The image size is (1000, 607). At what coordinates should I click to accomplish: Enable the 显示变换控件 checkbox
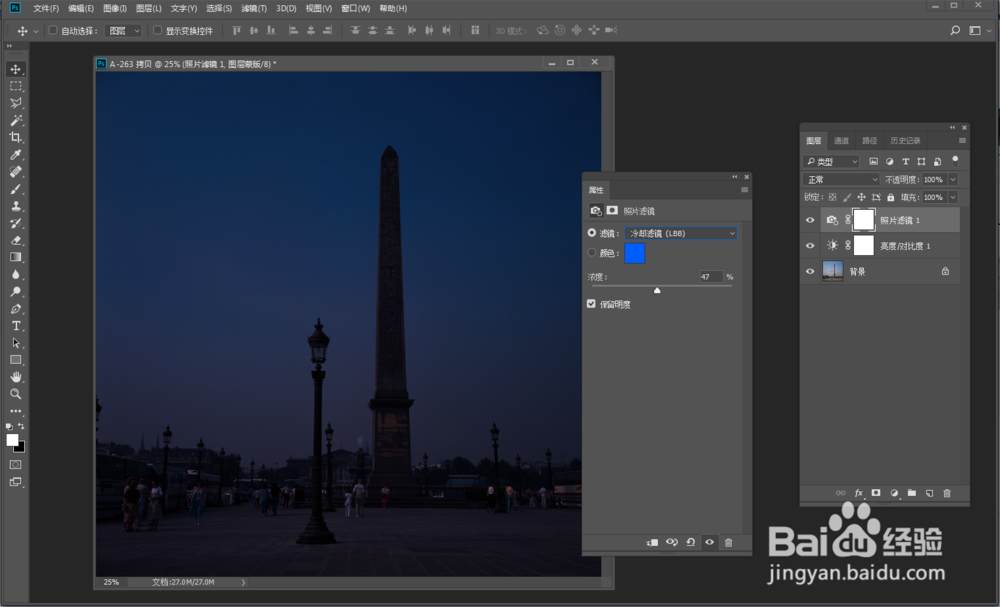[158, 30]
